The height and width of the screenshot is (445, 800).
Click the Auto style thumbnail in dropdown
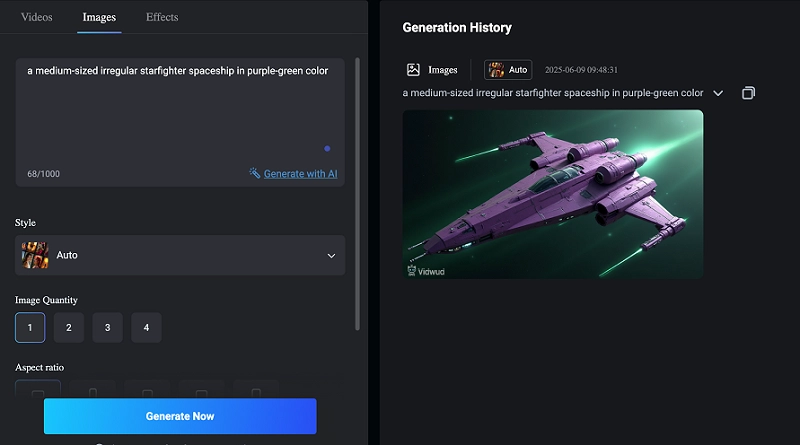click(35, 255)
